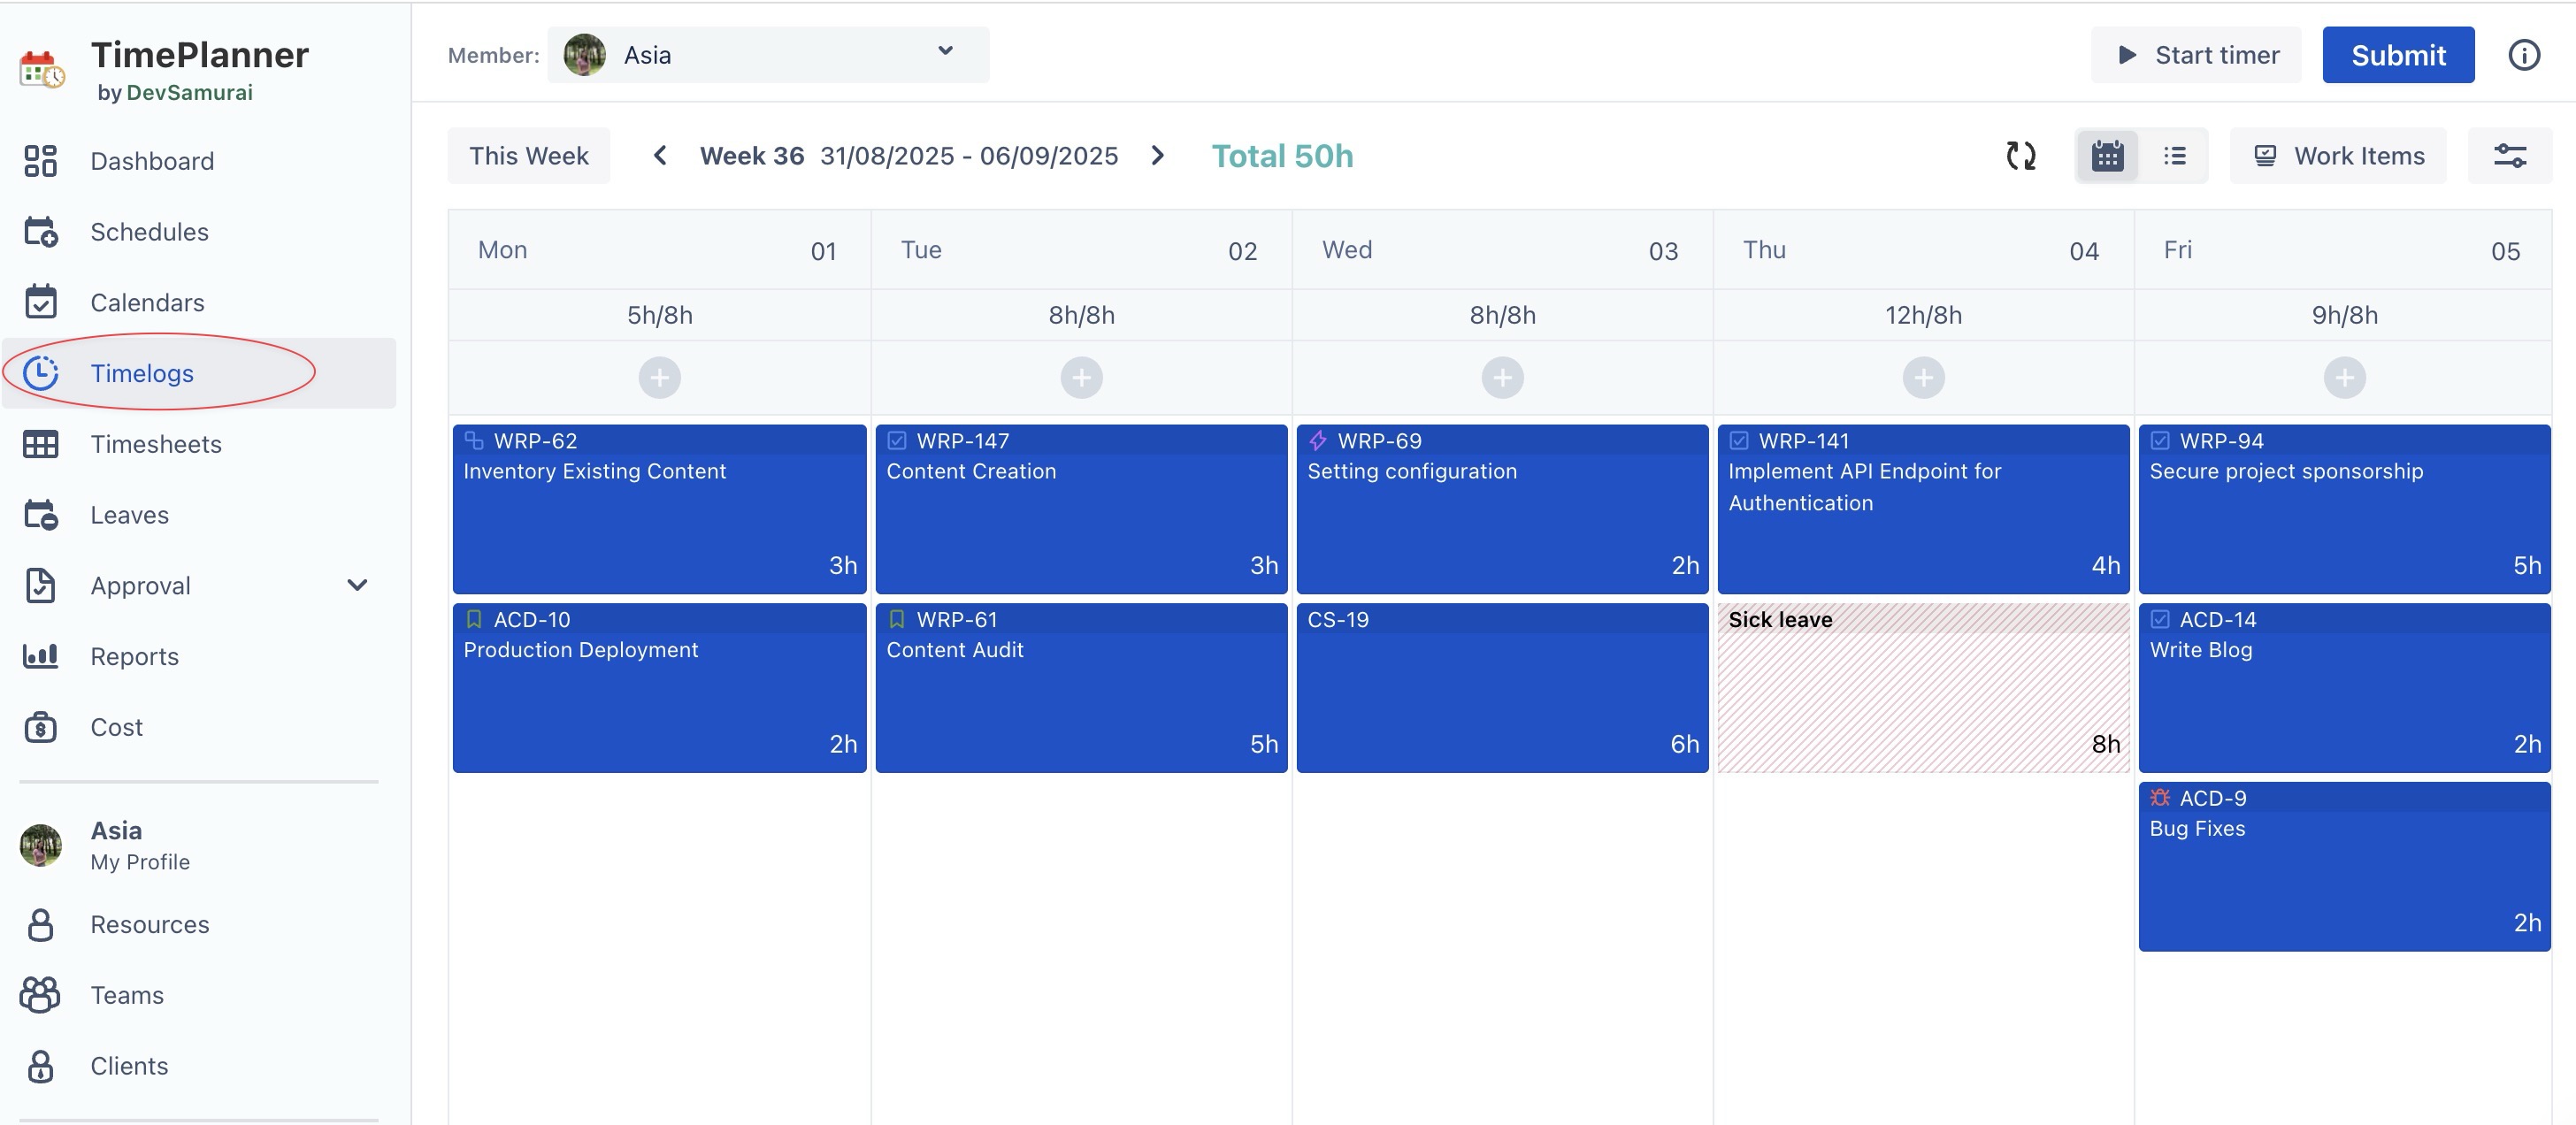Select Reports in the sidebar
The image size is (2576, 1125).
click(x=134, y=656)
